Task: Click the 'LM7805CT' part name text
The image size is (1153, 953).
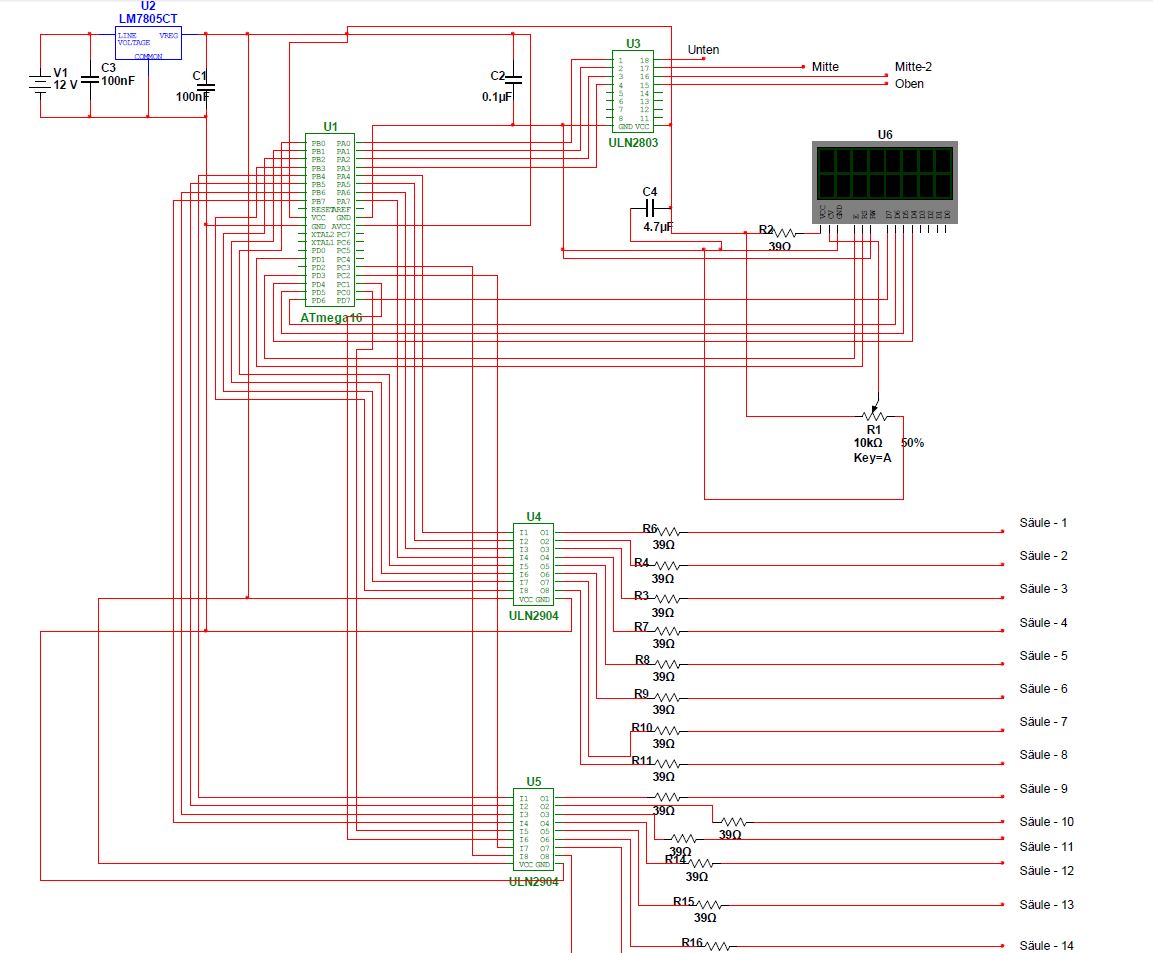Action: [x=148, y=19]
